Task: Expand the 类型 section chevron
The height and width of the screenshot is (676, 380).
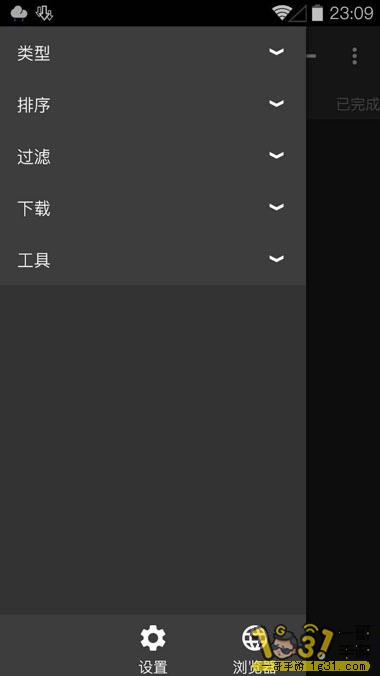Action: pyautogui.click(x=276, y=52)
